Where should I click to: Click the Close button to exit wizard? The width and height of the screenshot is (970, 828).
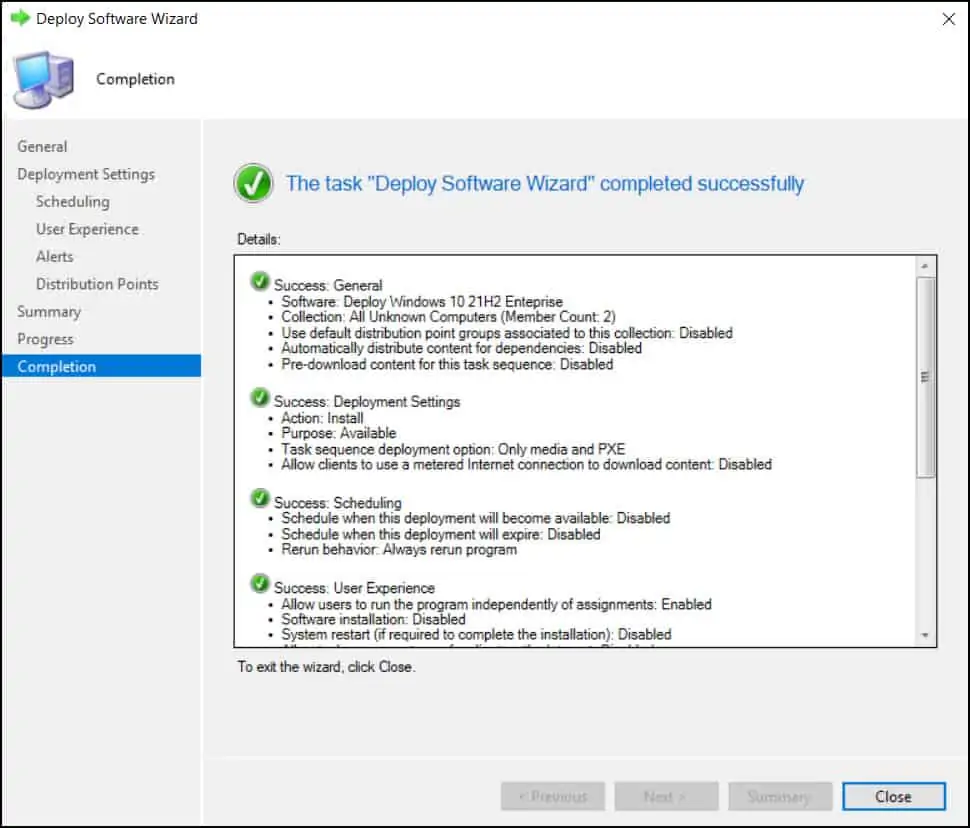[x=893, y=796]
